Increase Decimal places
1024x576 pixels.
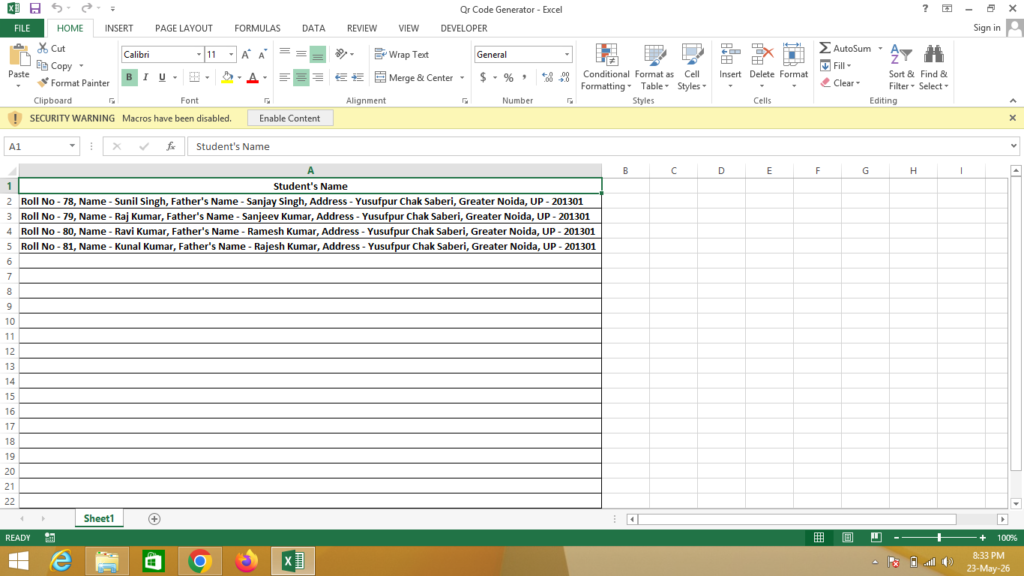pos(547,77)
